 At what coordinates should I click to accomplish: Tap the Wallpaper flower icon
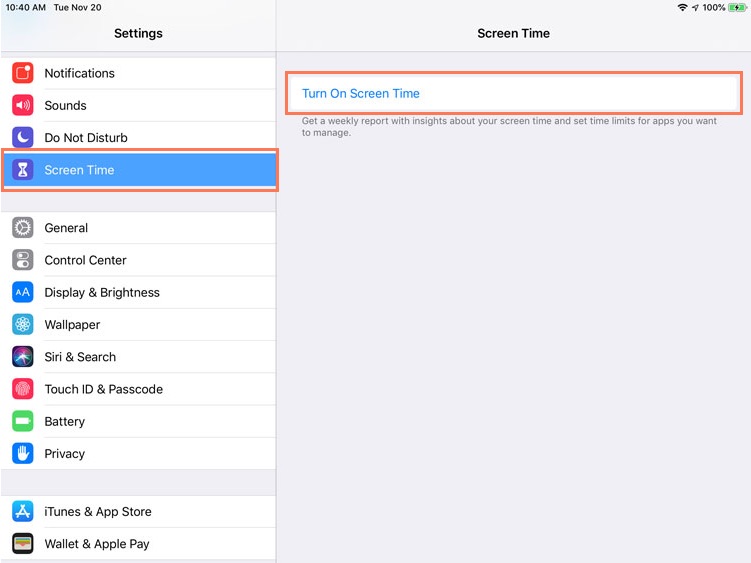click(x=23, y=324)
